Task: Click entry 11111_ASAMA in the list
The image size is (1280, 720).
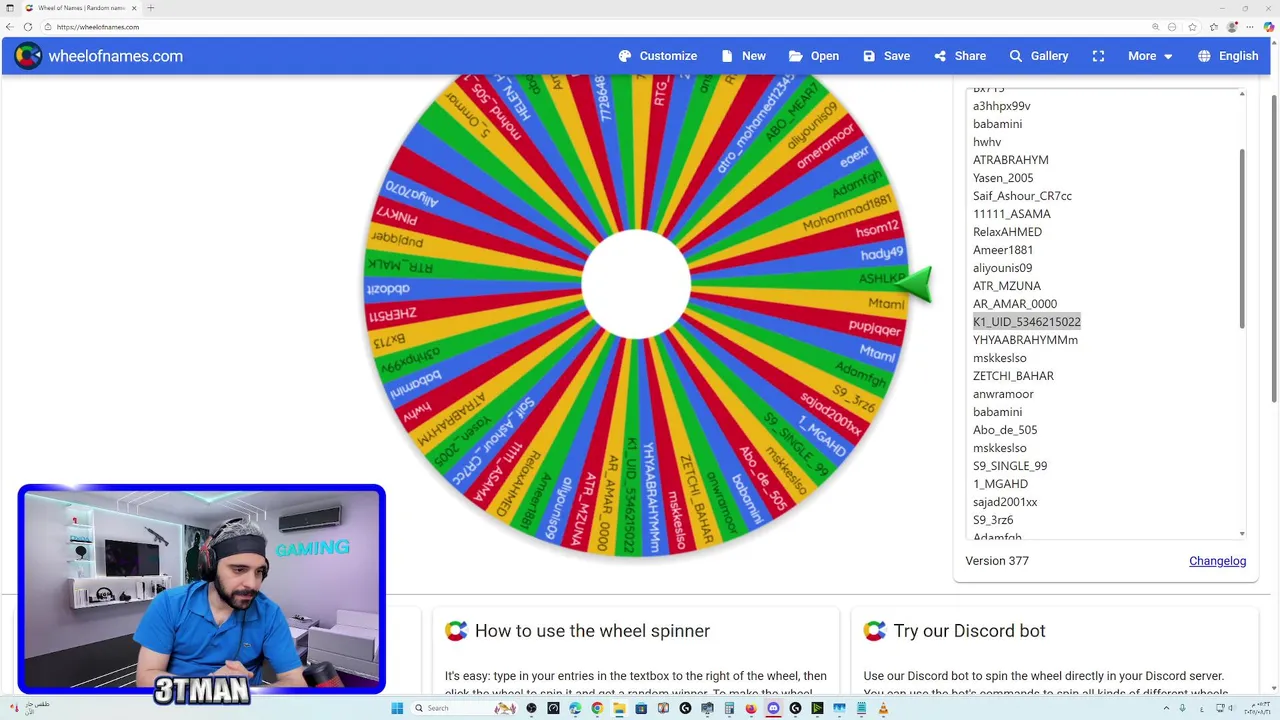Action: [x=1012, y=214]
